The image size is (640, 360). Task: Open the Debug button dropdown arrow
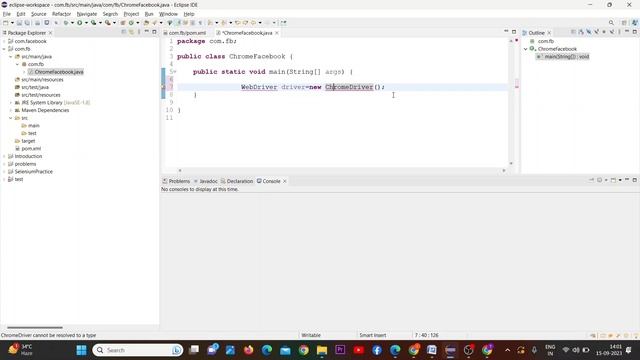[x=72, y=23]
